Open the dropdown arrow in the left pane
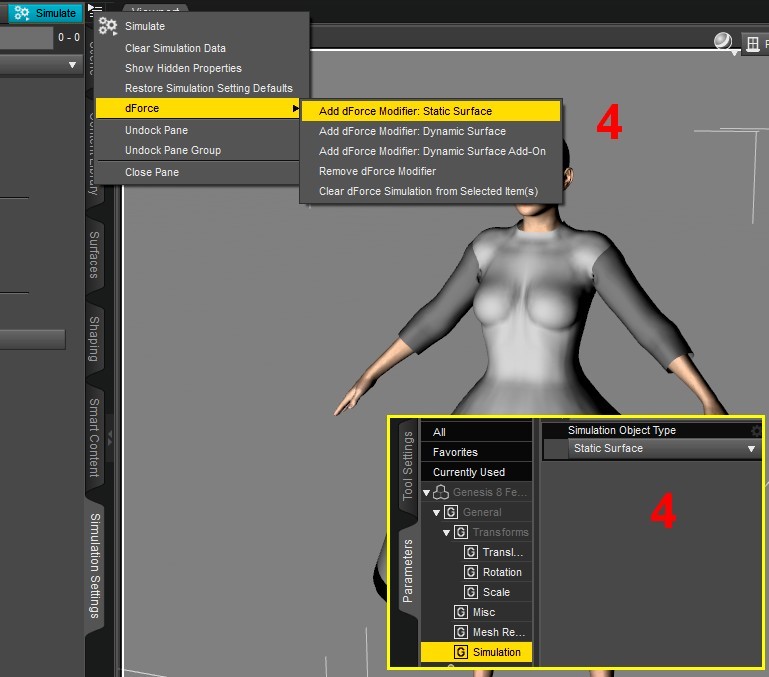769x677 pixels. 73,65
